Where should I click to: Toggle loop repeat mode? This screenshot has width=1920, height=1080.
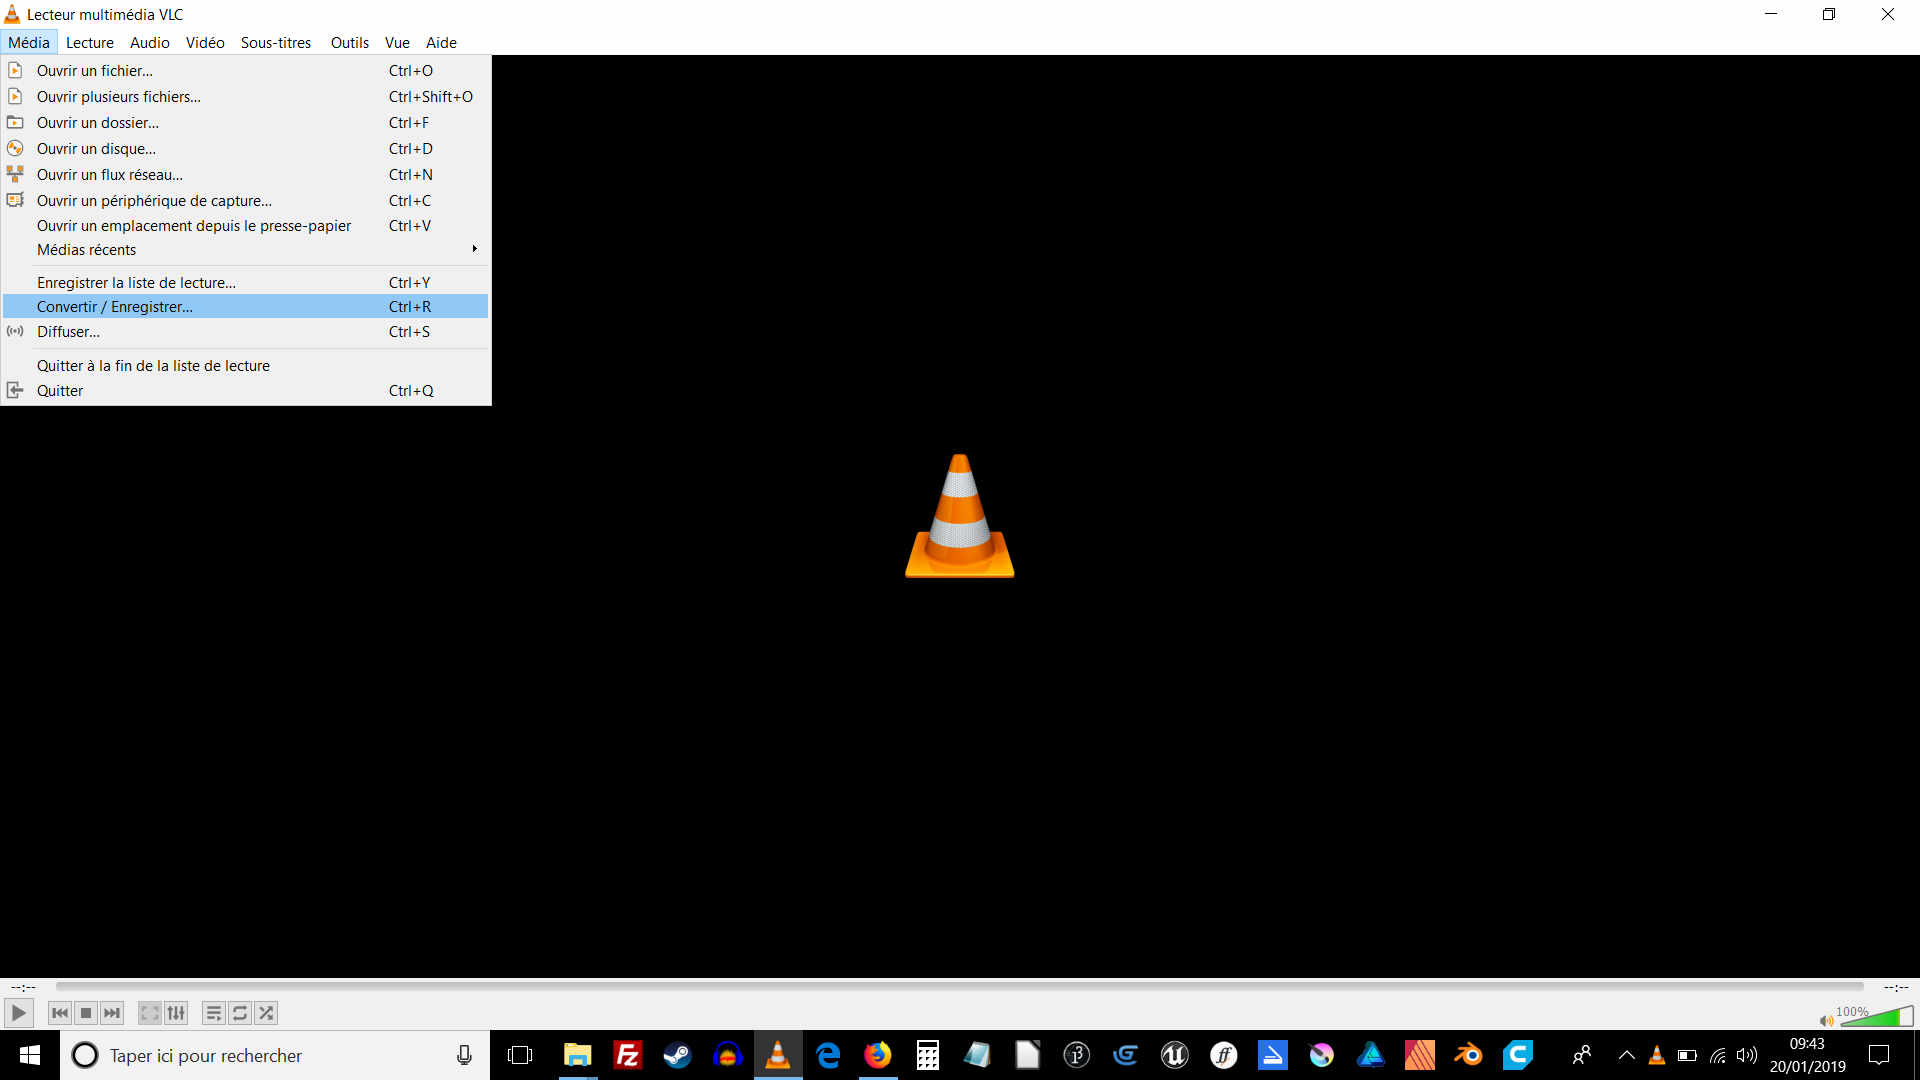point(240,1013)
